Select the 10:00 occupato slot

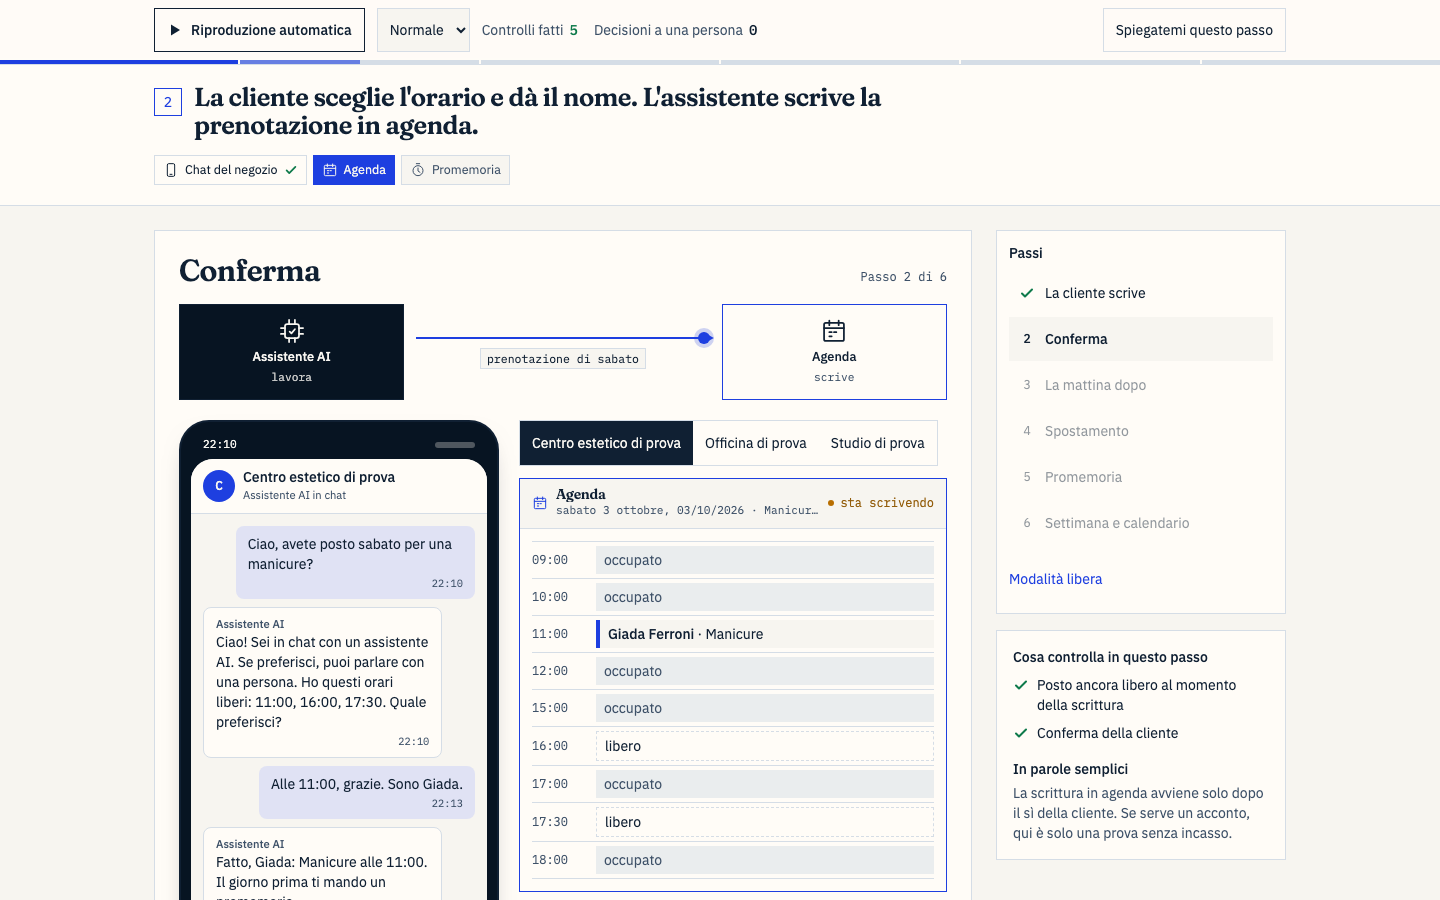coord(765,597)
